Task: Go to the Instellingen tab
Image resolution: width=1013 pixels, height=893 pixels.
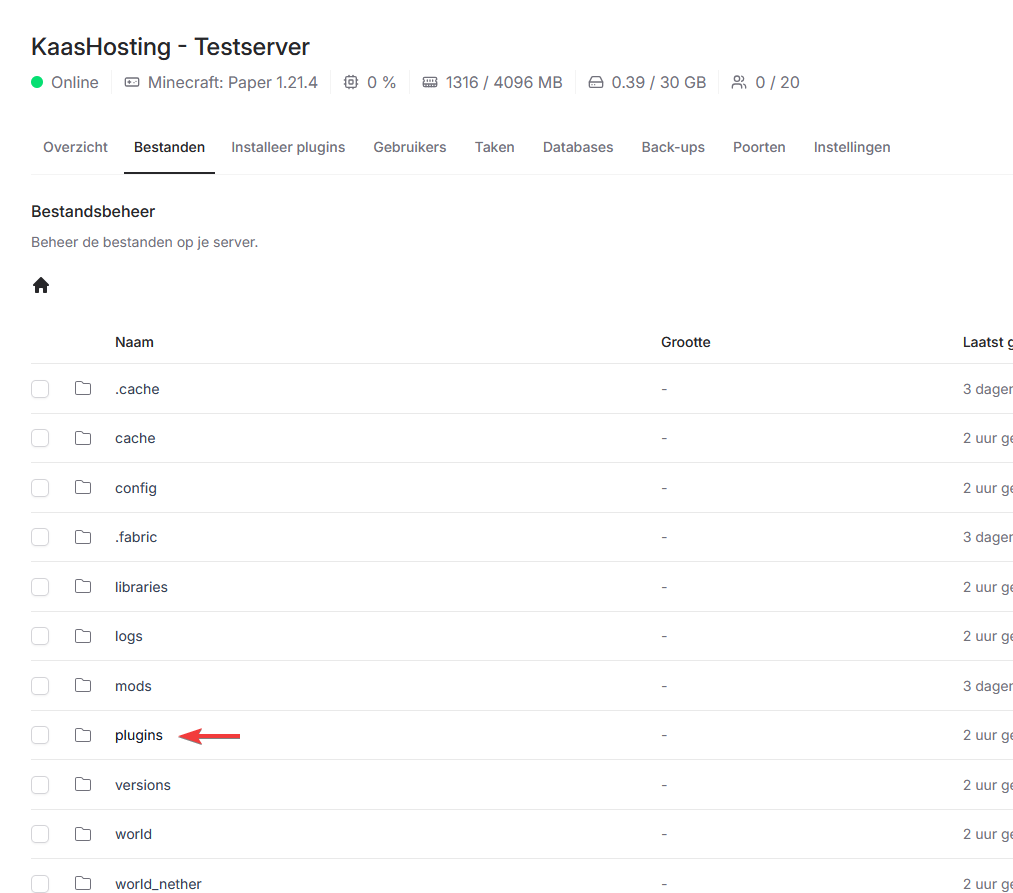Action: [x=852, y=147]
